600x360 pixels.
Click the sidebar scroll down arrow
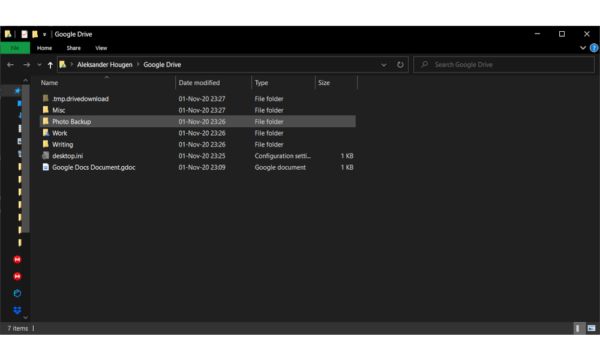[26, 318]
